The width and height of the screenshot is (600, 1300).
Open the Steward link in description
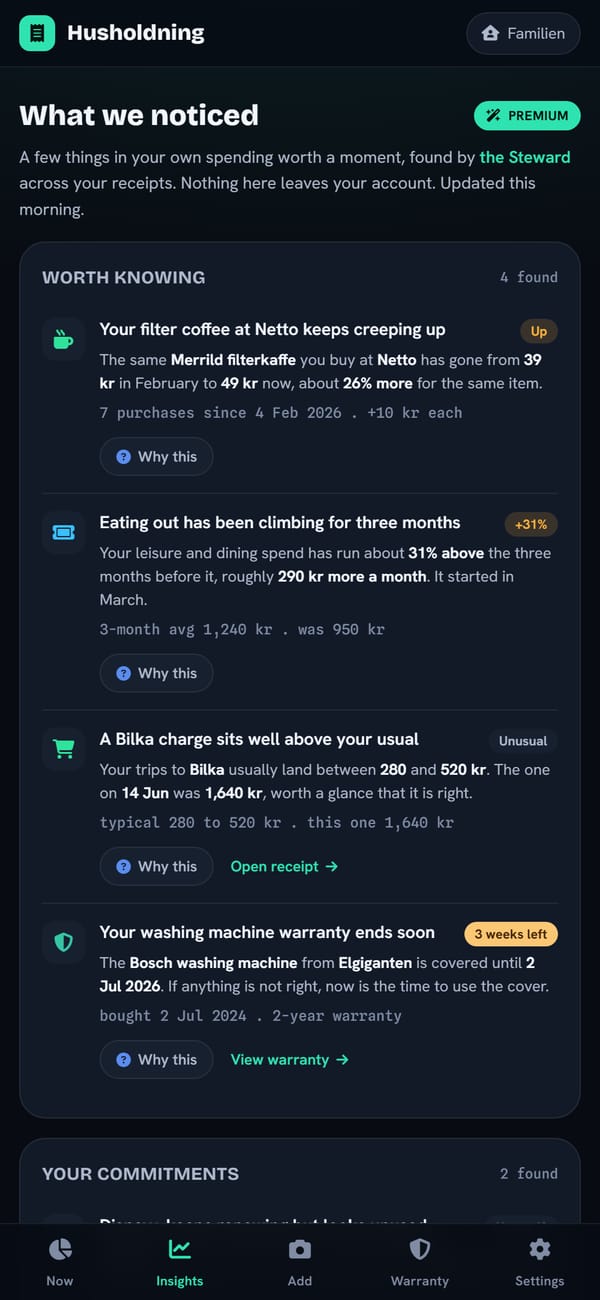[x=525, y=157]
